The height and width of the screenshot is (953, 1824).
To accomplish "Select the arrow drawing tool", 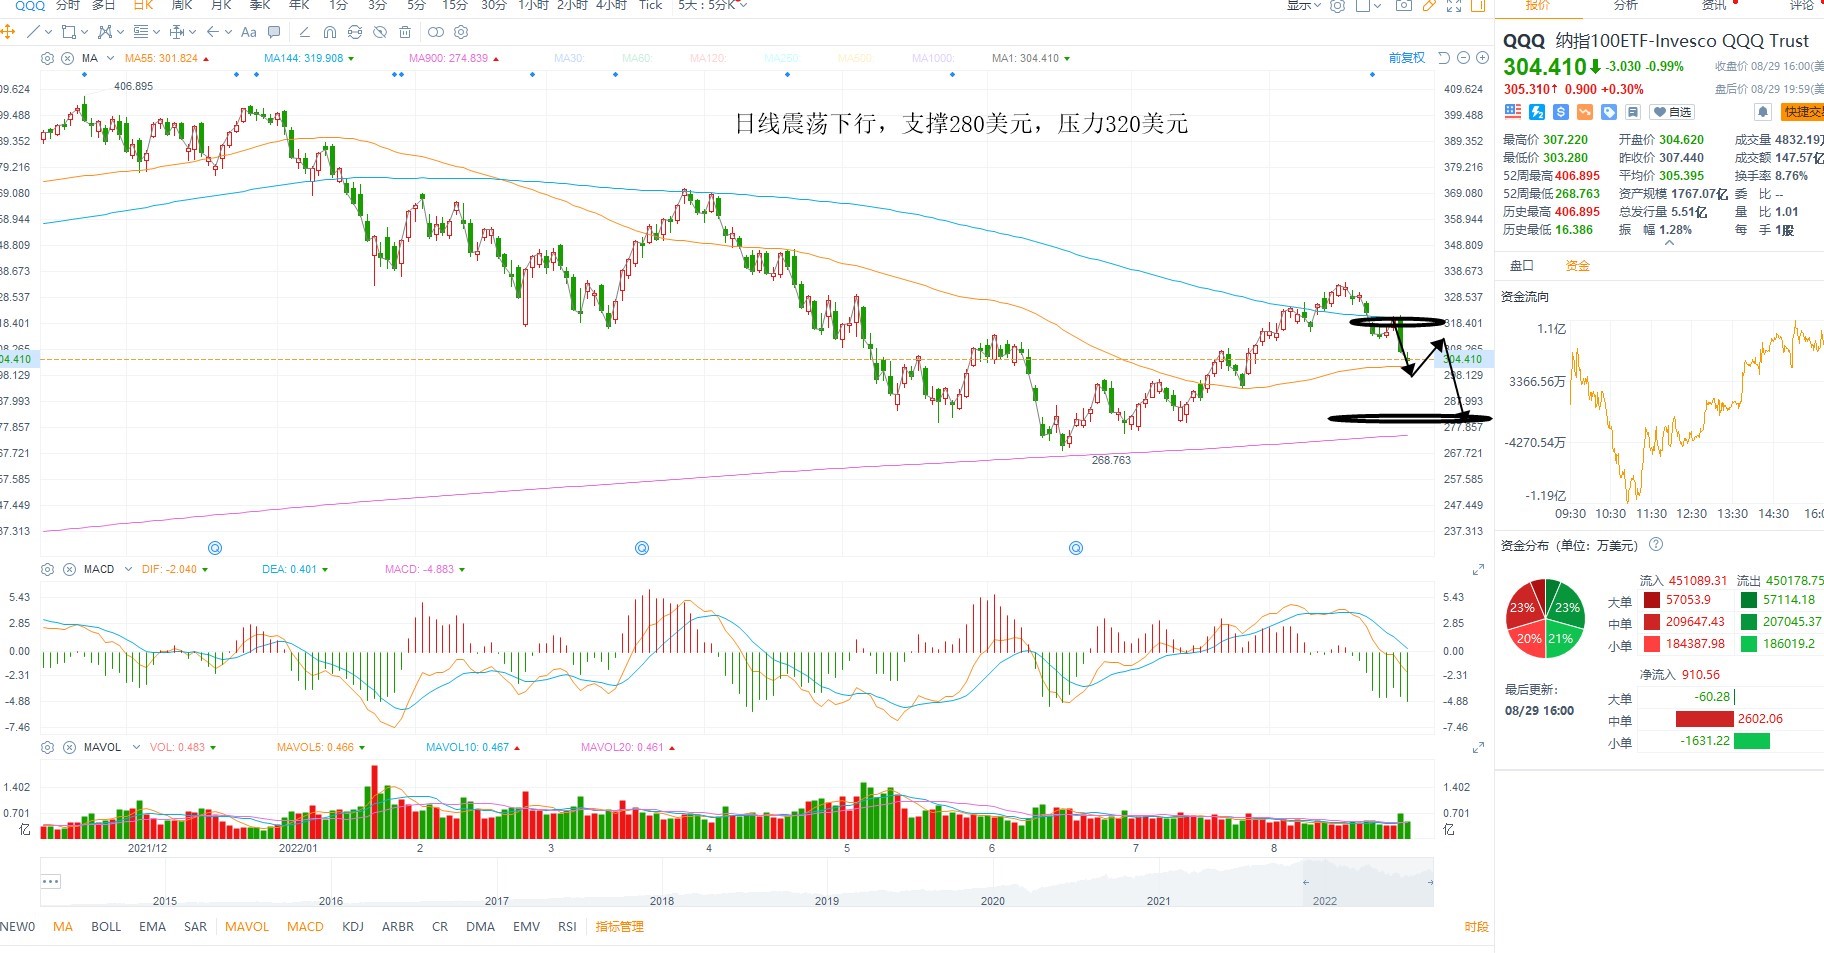I will [x=213, y=32].
